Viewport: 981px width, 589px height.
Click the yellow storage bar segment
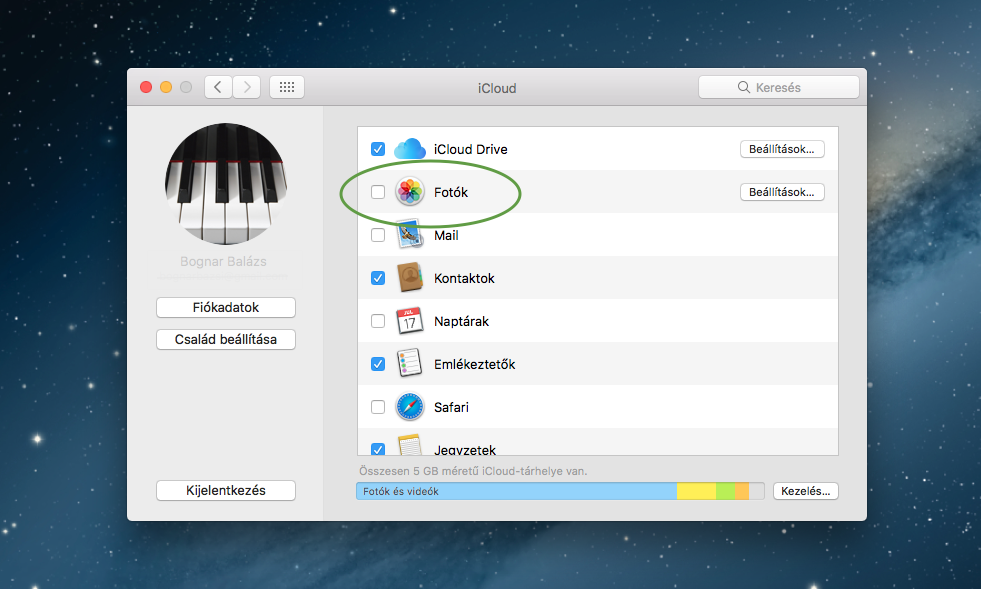[x=696, y=491]
